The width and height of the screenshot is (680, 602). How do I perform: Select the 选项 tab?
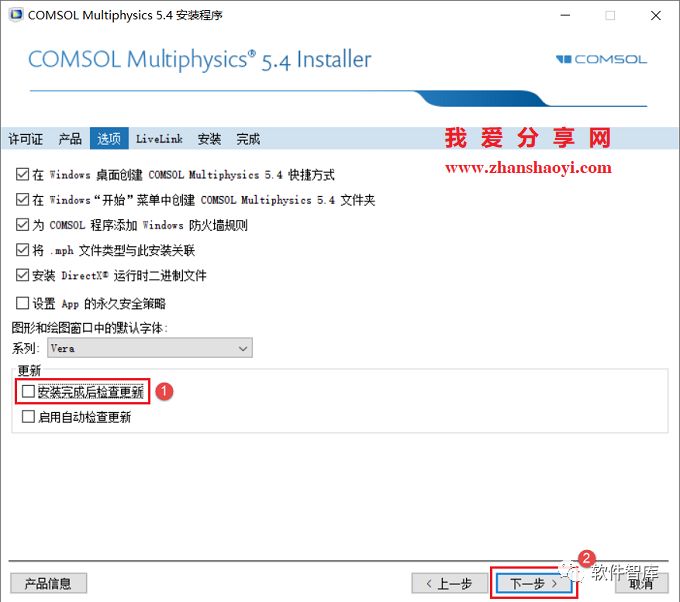109,138
